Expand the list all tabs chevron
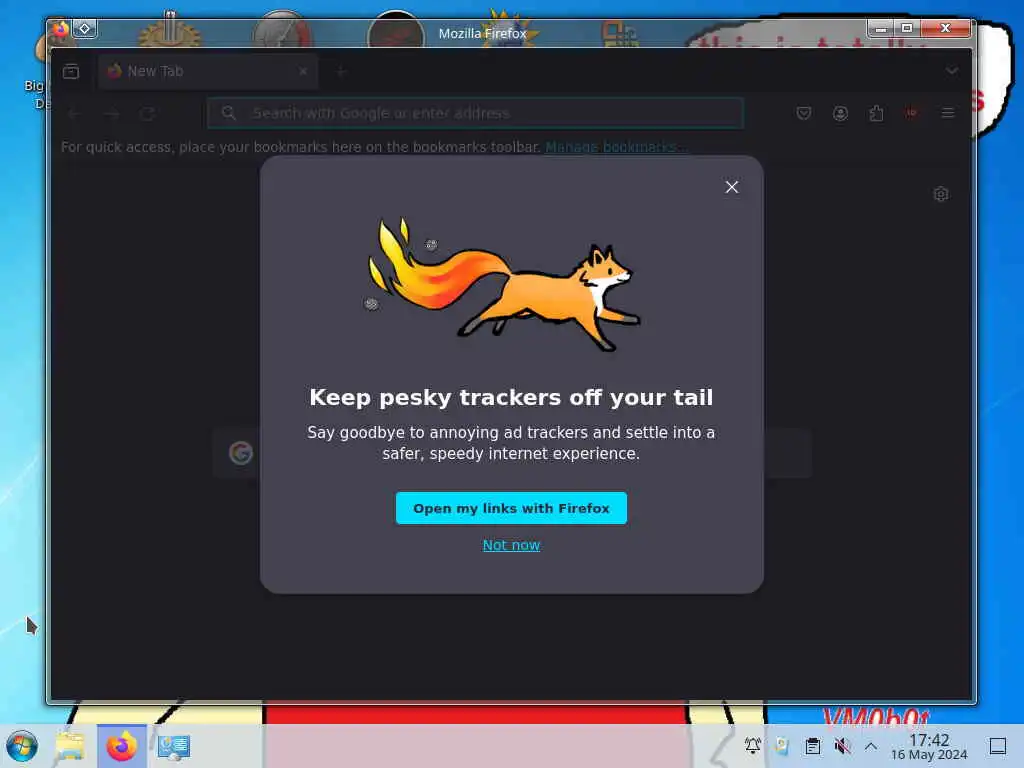The height and width of the screenshot is (768, 1024). pos(952,71)
